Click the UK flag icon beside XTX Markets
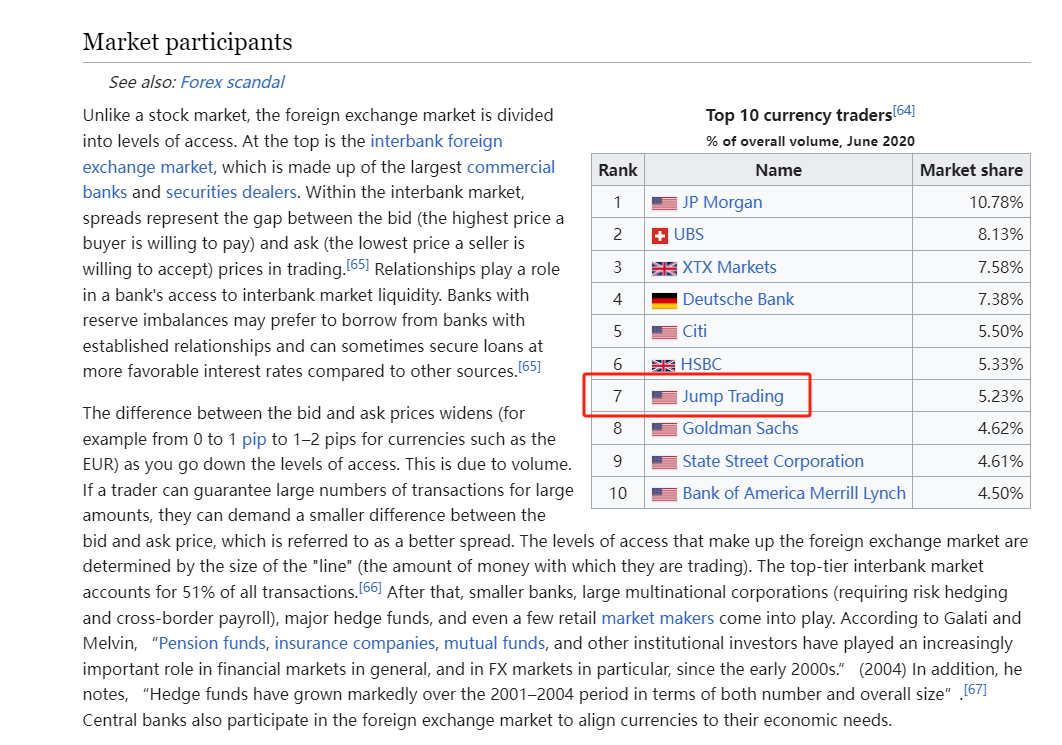Screen dimensions: 1062x745 click(x=664, y=268)
